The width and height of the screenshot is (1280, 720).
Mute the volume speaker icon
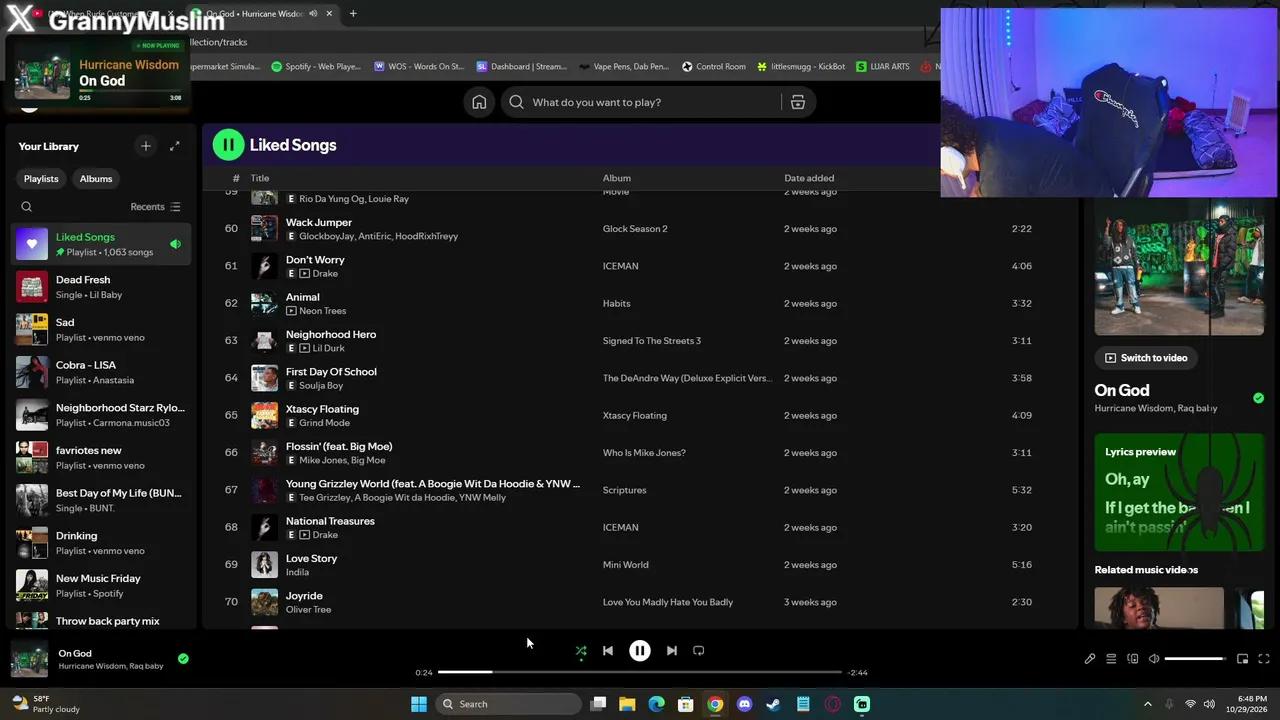[x=1154, y=659]
